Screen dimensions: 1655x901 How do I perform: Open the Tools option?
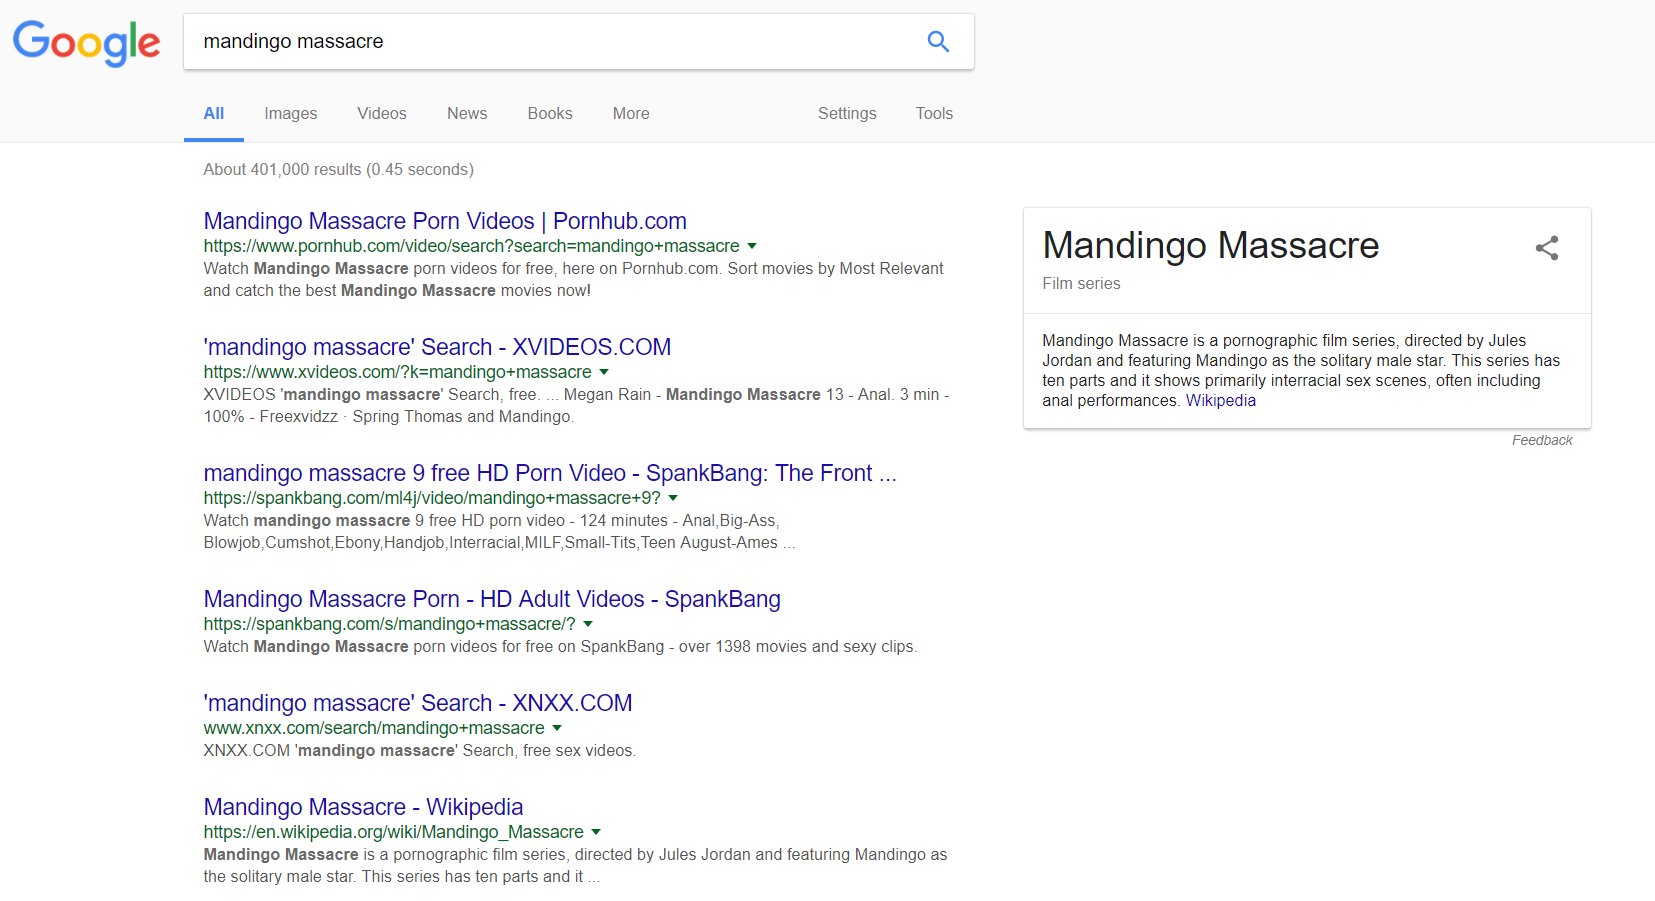[x=934, y=114]
